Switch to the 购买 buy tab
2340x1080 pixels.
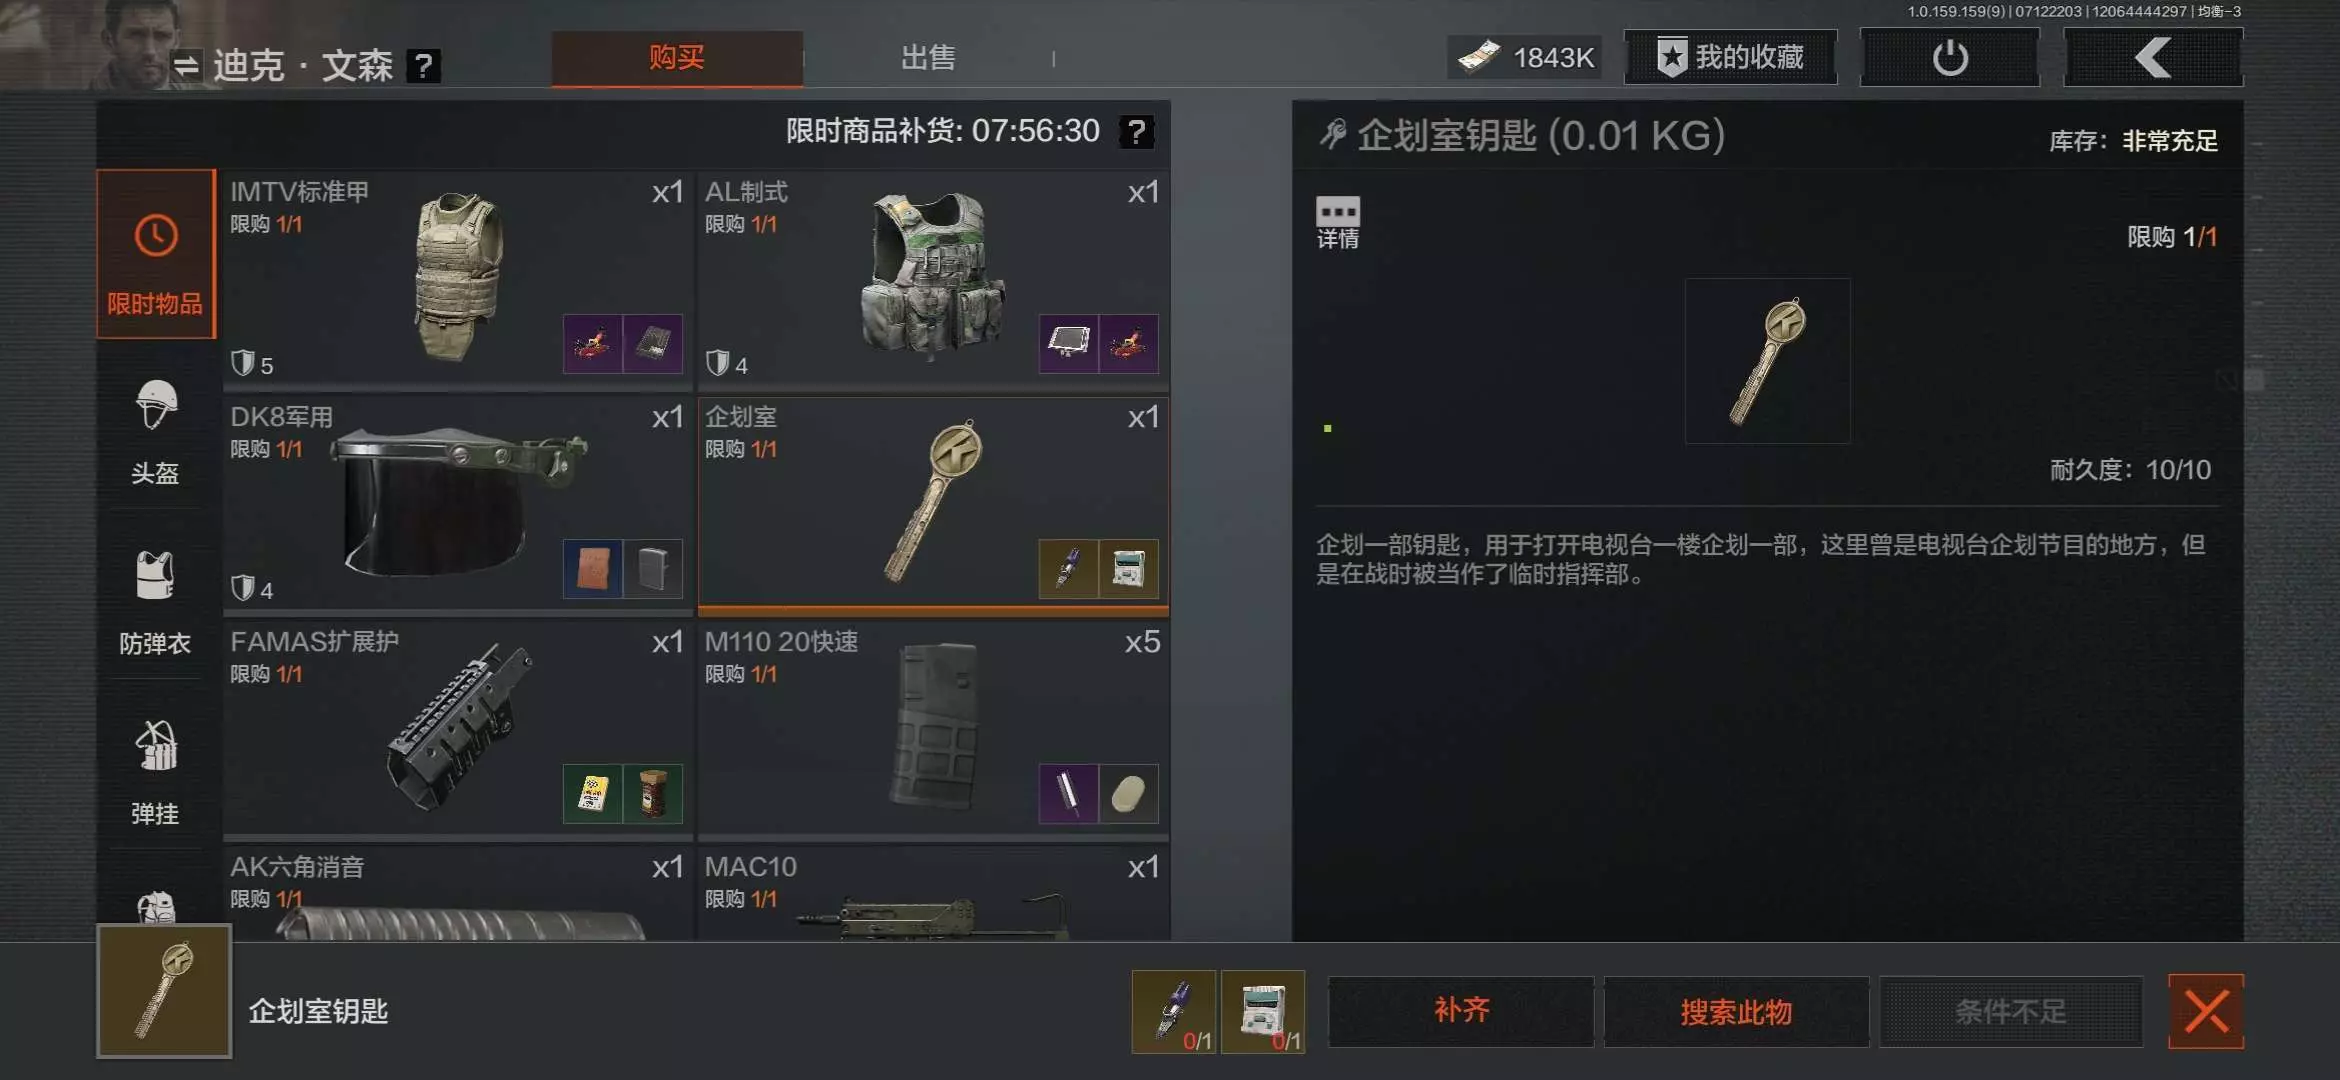click(x=677, y=58)
